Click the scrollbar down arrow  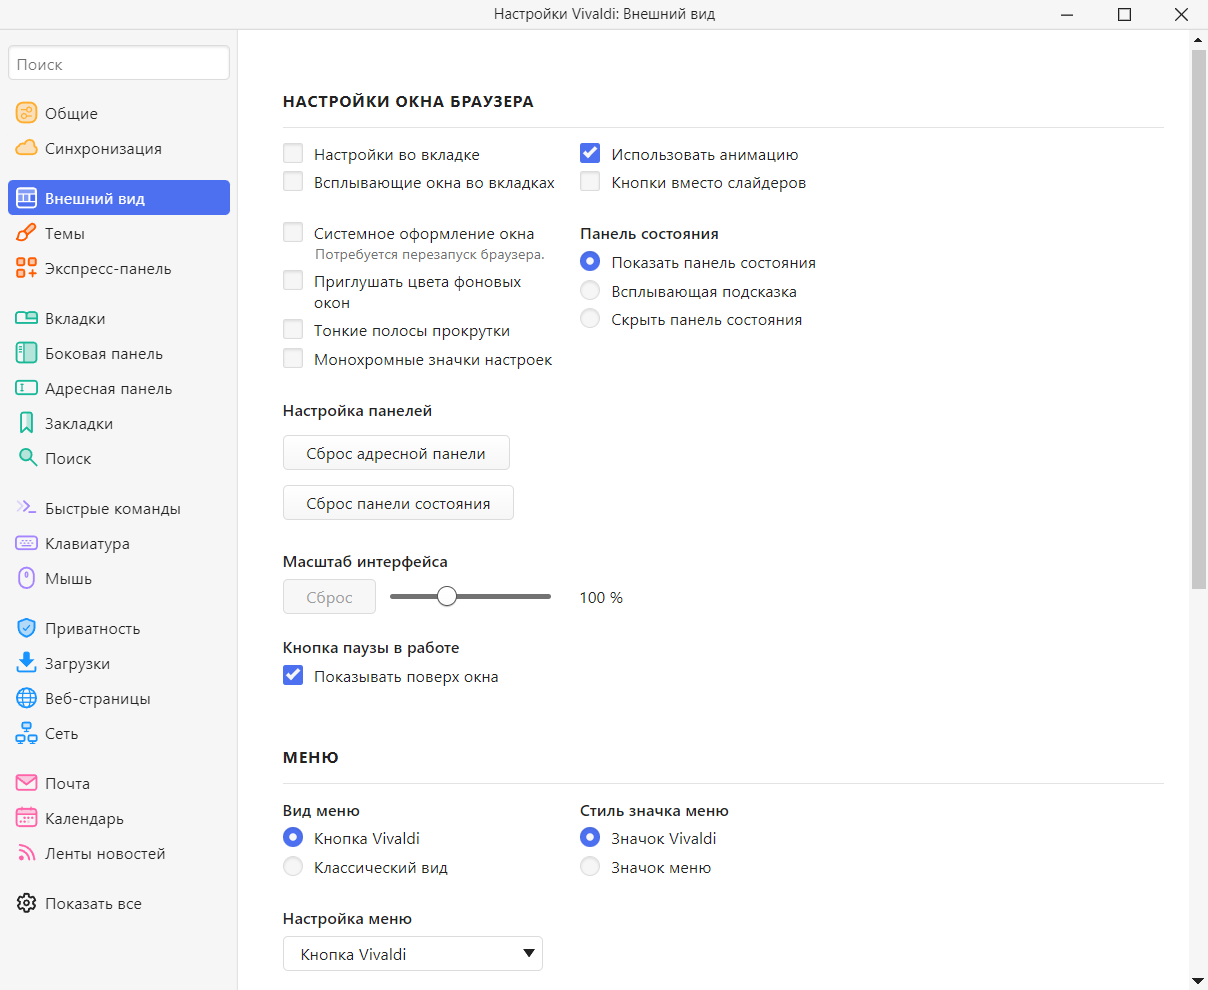(1199, 980)
